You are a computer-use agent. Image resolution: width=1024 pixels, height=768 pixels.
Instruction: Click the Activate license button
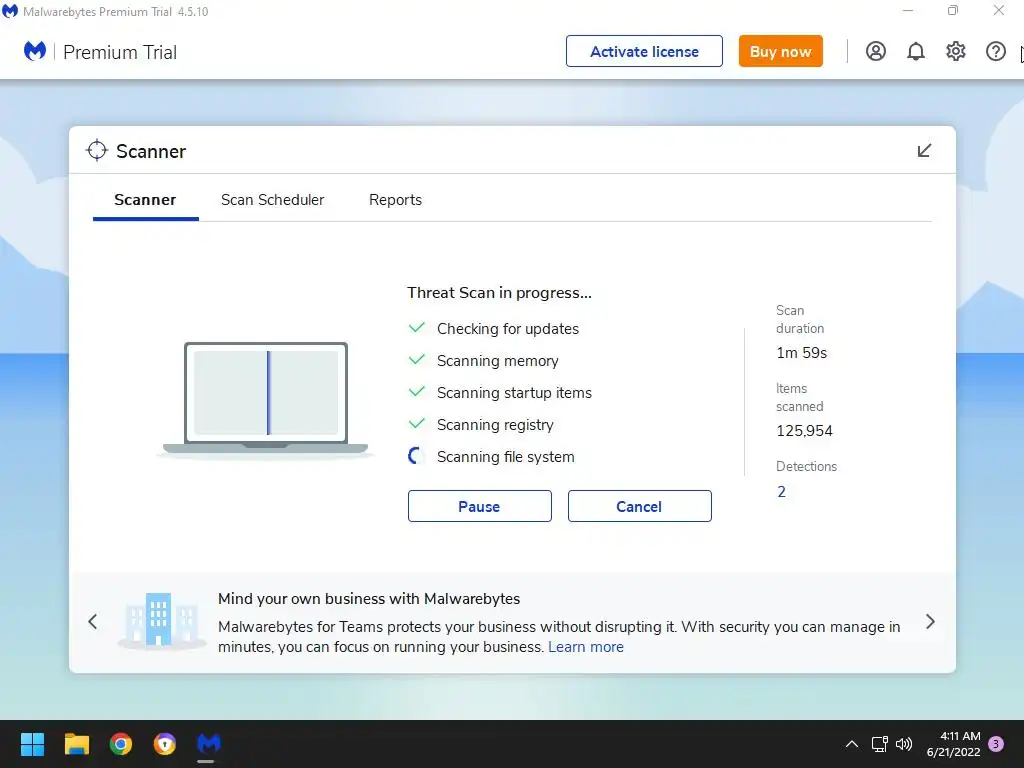(x=644, y=51)
